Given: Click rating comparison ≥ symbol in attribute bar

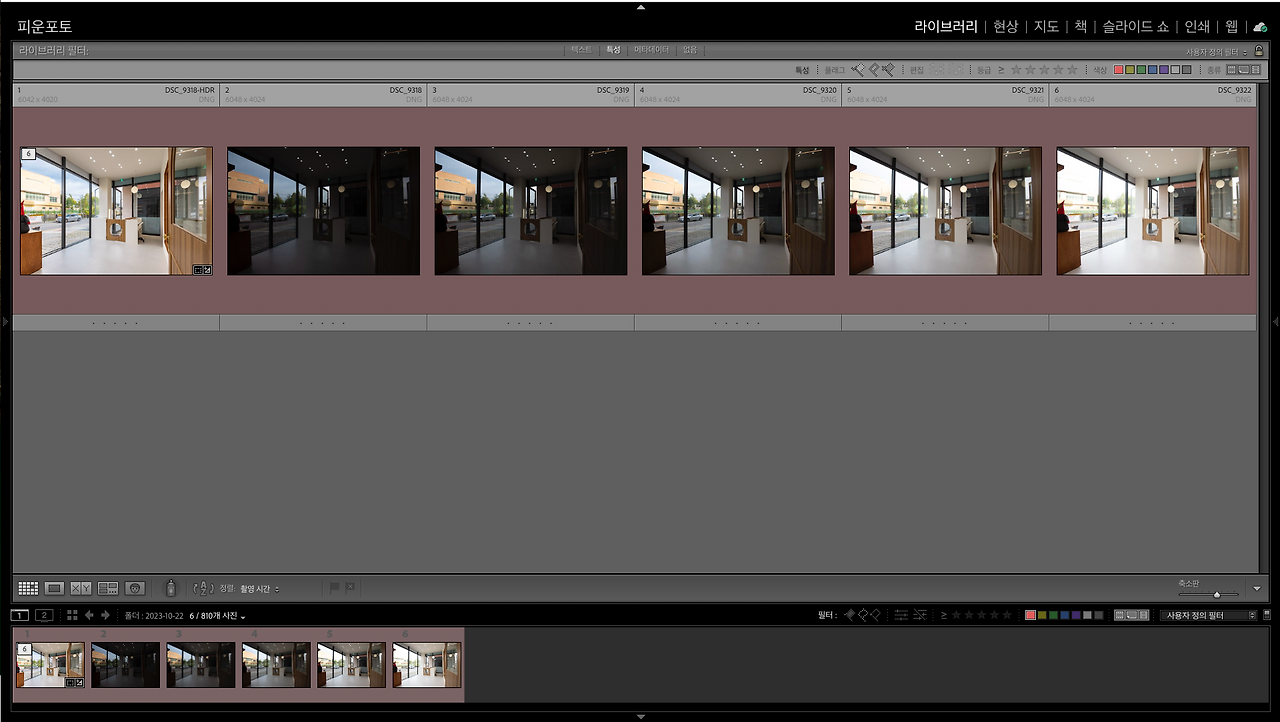Looking at the screenshot, I should click(1001, 70).
